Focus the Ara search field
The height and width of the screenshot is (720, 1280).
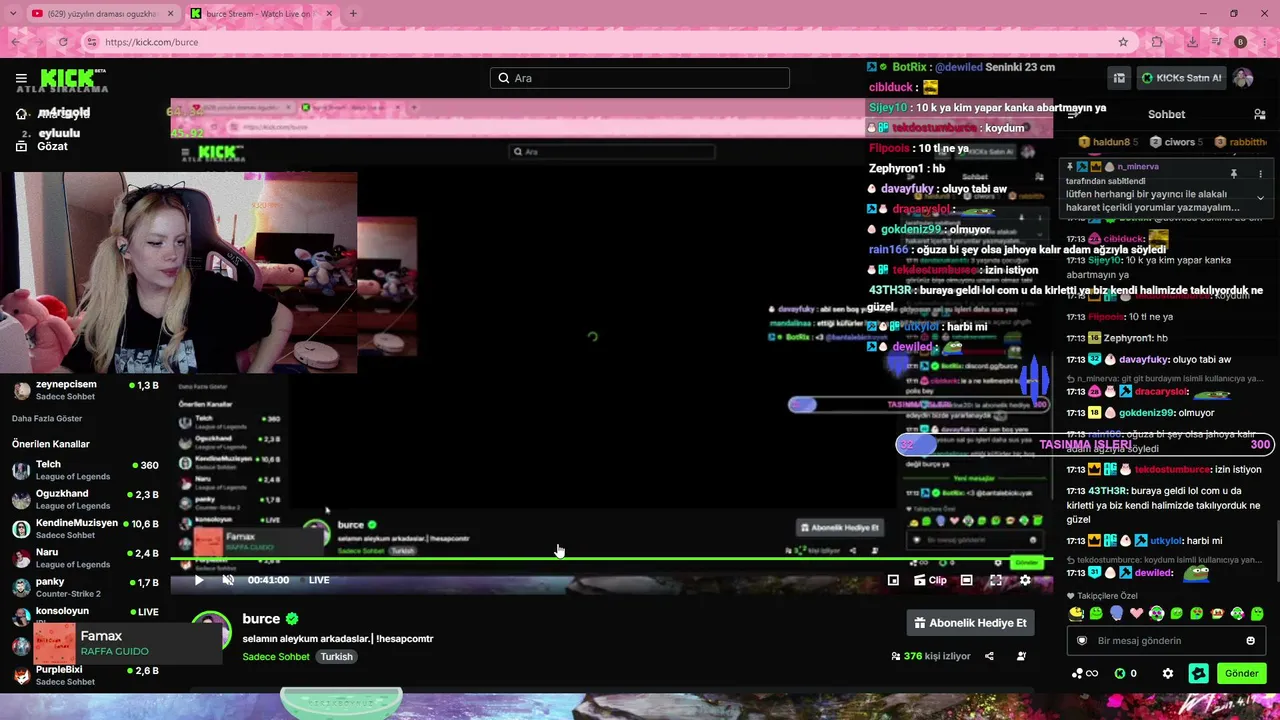click(640, 78)
